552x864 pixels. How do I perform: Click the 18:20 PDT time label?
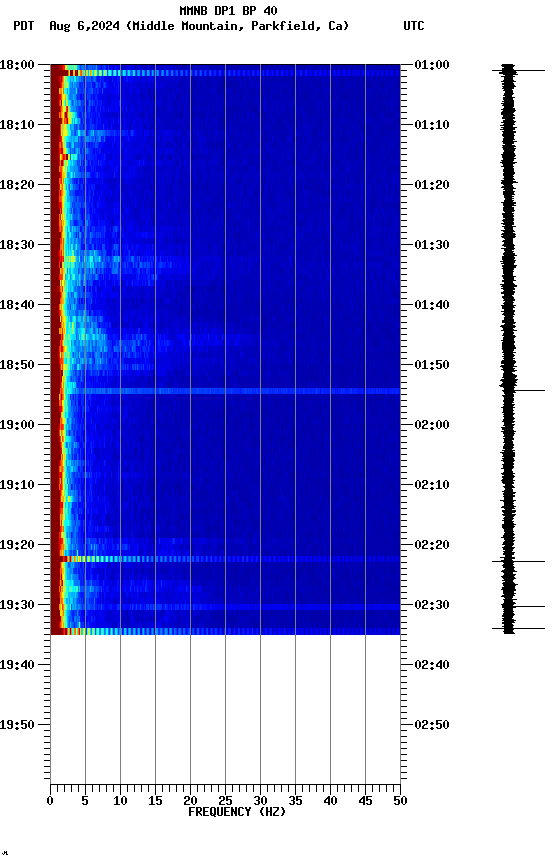[17, 185]
